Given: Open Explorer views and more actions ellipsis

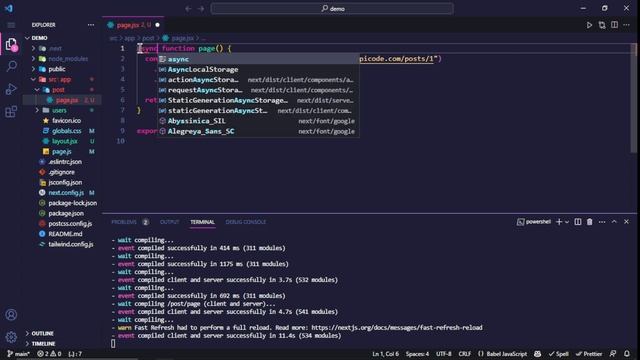Looking at the screenshot, I should (x=91, y=25).
